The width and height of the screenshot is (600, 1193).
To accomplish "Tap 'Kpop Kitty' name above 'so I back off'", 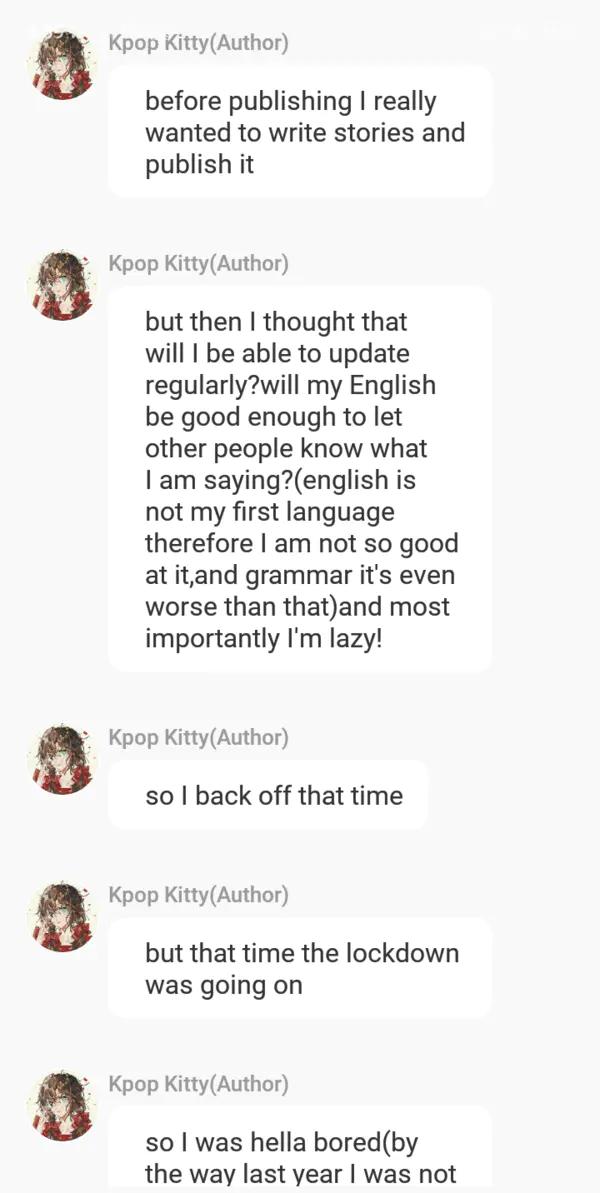I will [158, 738].
